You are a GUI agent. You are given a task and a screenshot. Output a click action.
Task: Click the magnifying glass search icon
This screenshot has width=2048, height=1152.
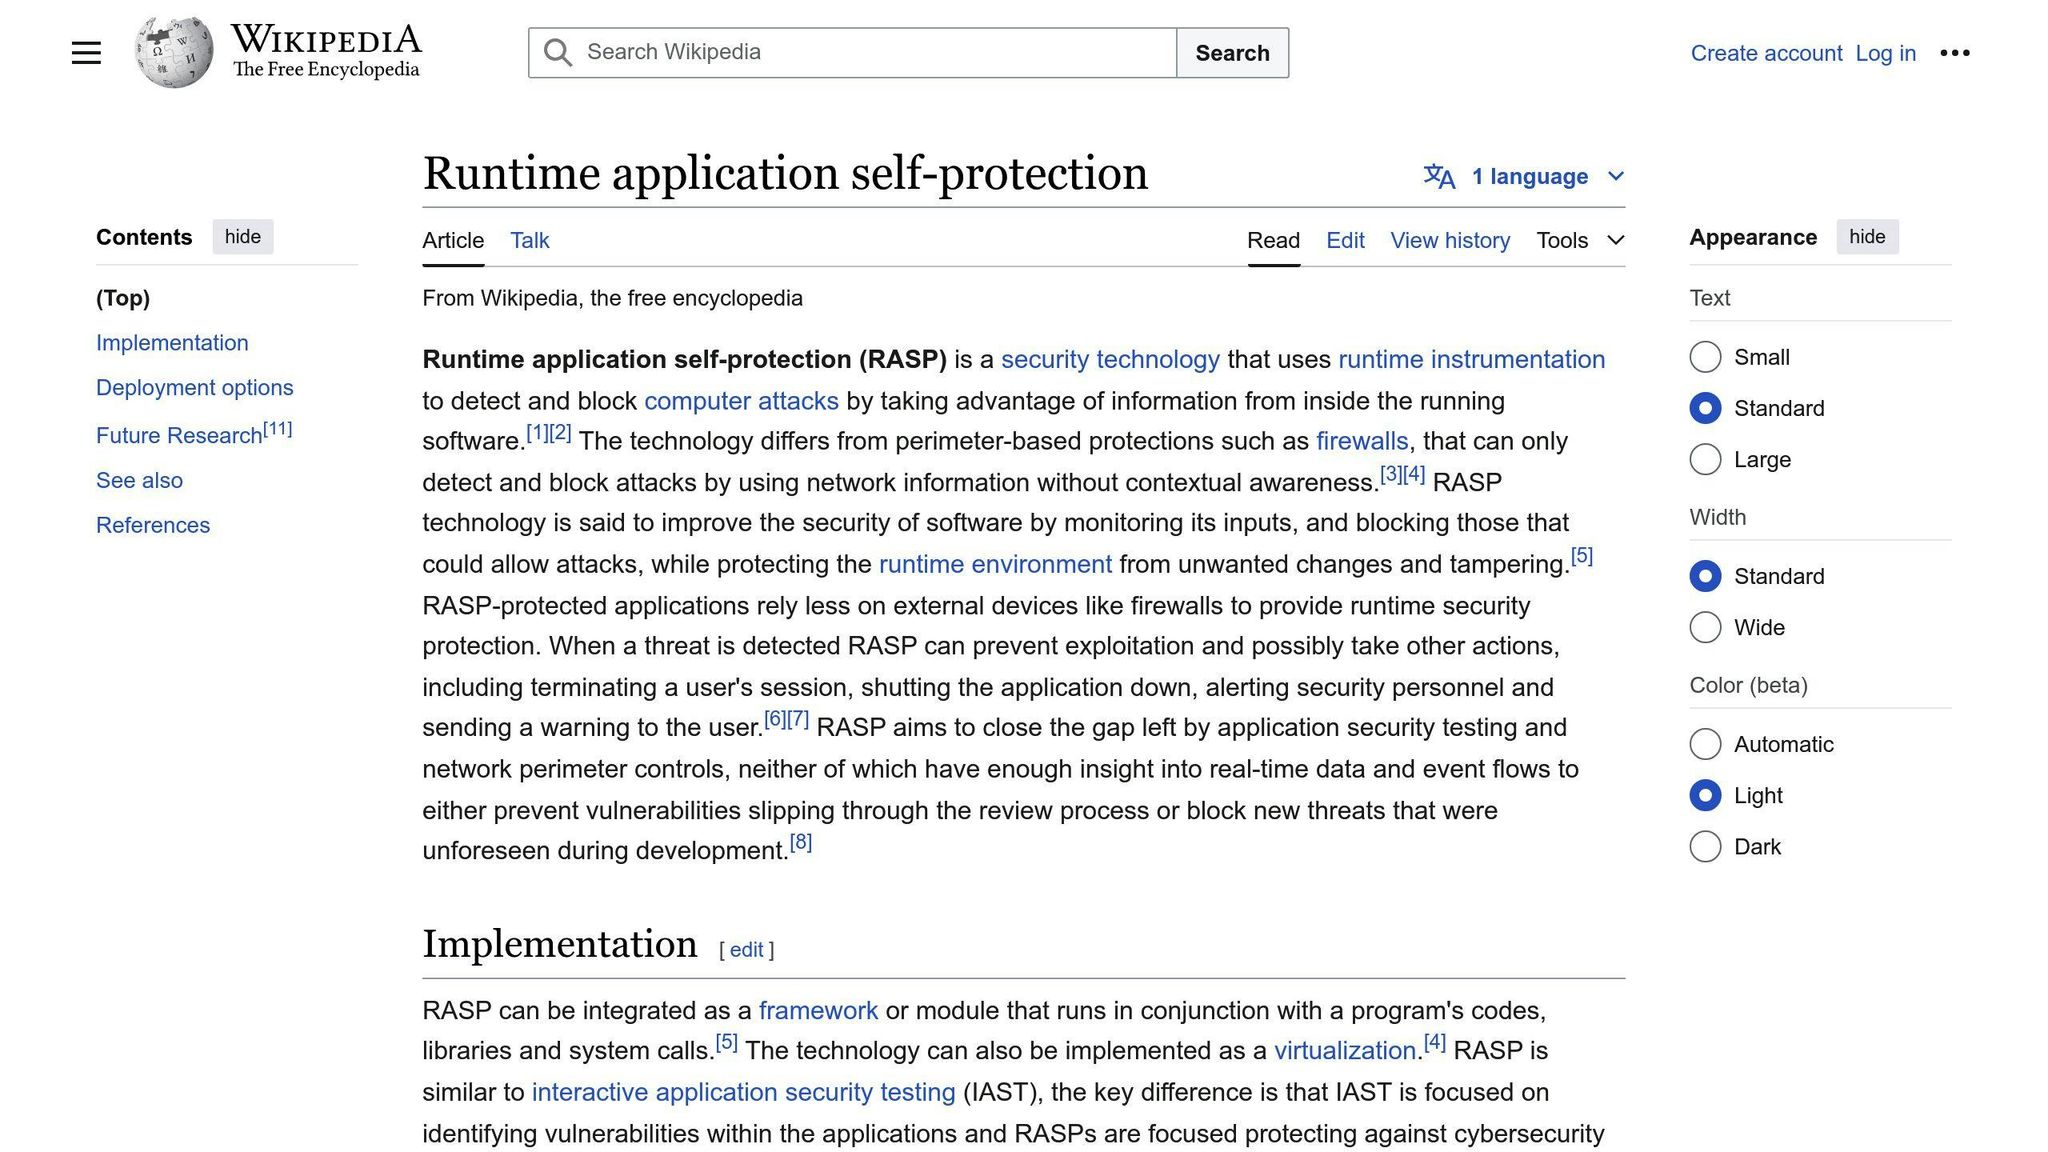click(x=558, y=53)
